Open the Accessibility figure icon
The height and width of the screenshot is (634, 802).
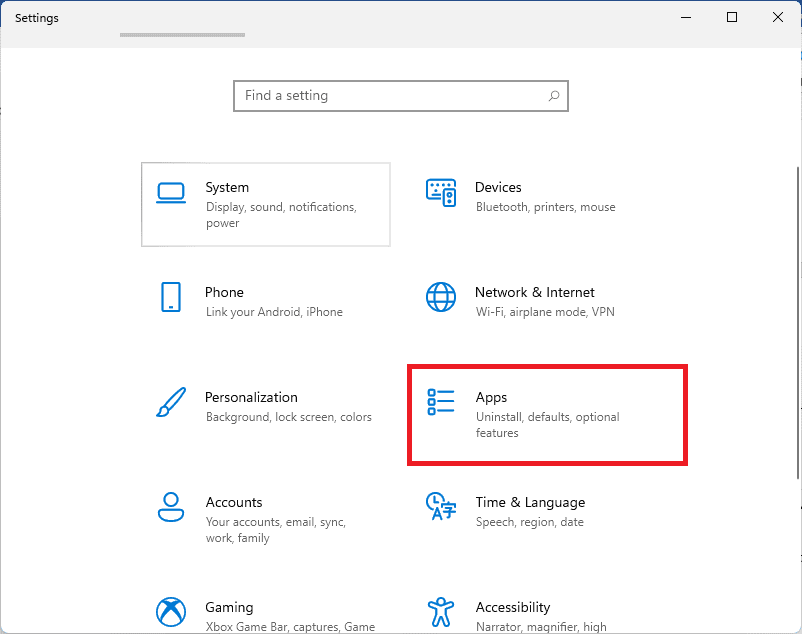pos(441,612)
